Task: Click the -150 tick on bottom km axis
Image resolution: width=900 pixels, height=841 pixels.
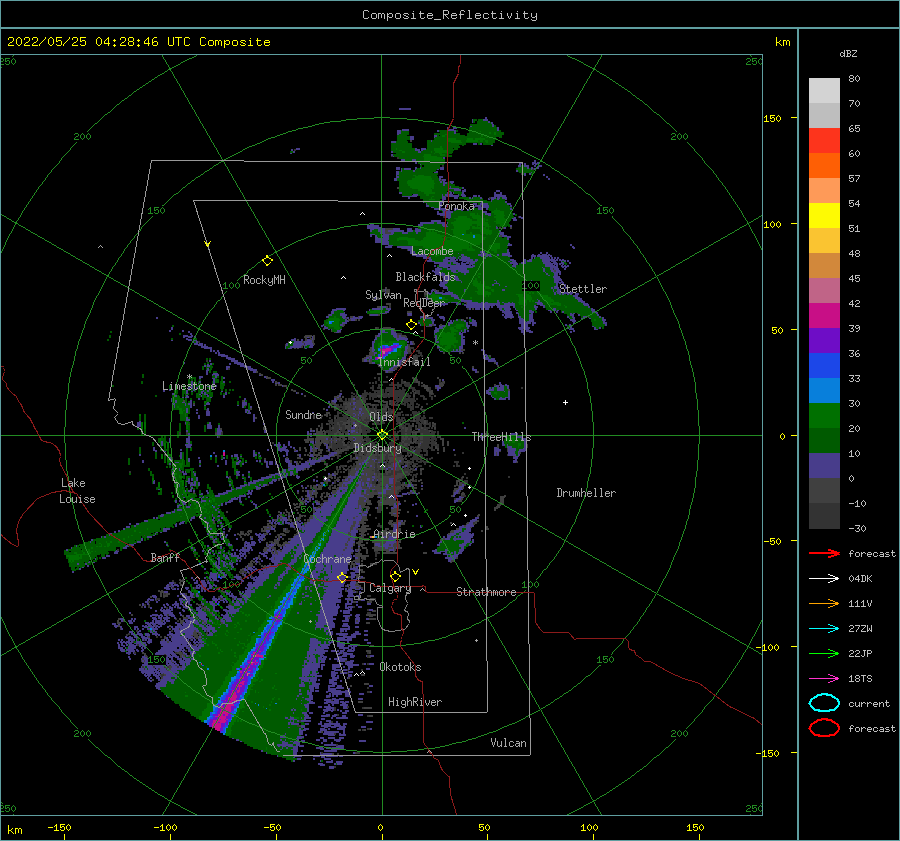Action: (x=59, y=827)
